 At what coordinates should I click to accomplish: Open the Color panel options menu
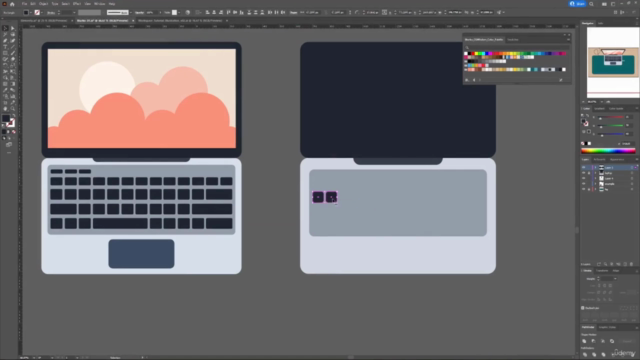pos(636,109)
